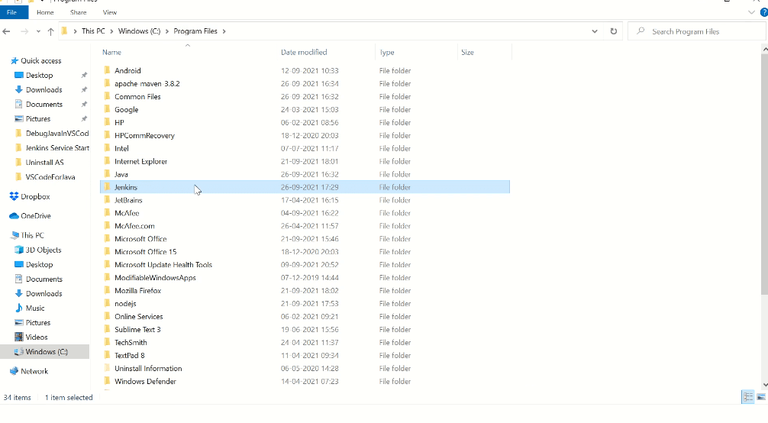Switch to the Share ribbon tab

click(x=78, y=12)
